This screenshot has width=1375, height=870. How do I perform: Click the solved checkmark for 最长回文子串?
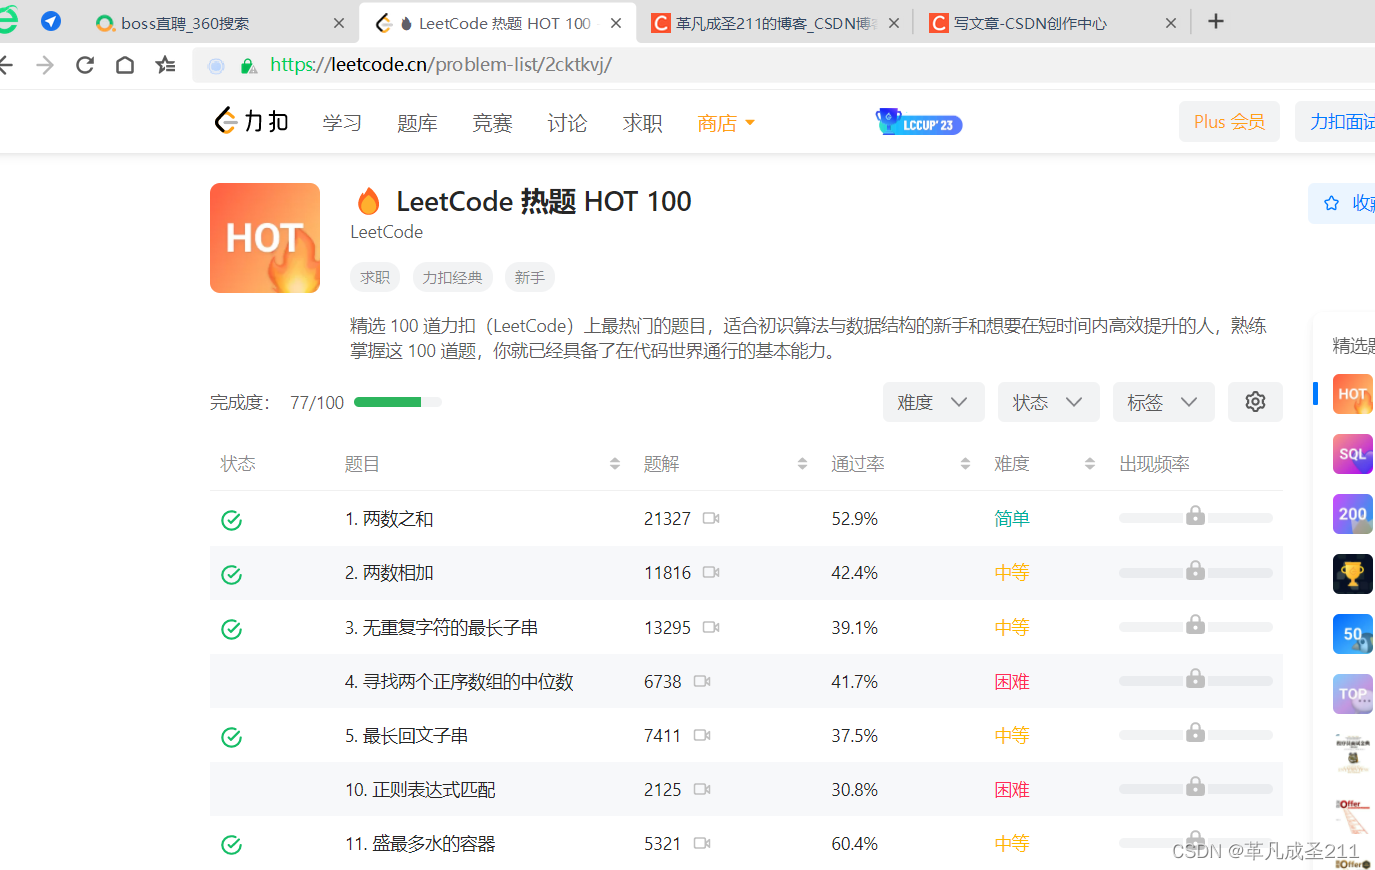231,737
